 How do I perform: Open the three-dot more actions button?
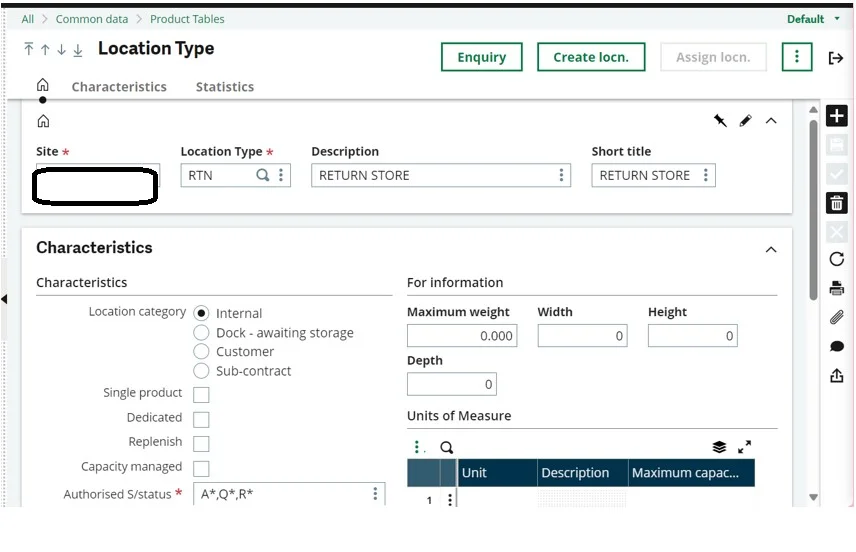tap(796, 57)
